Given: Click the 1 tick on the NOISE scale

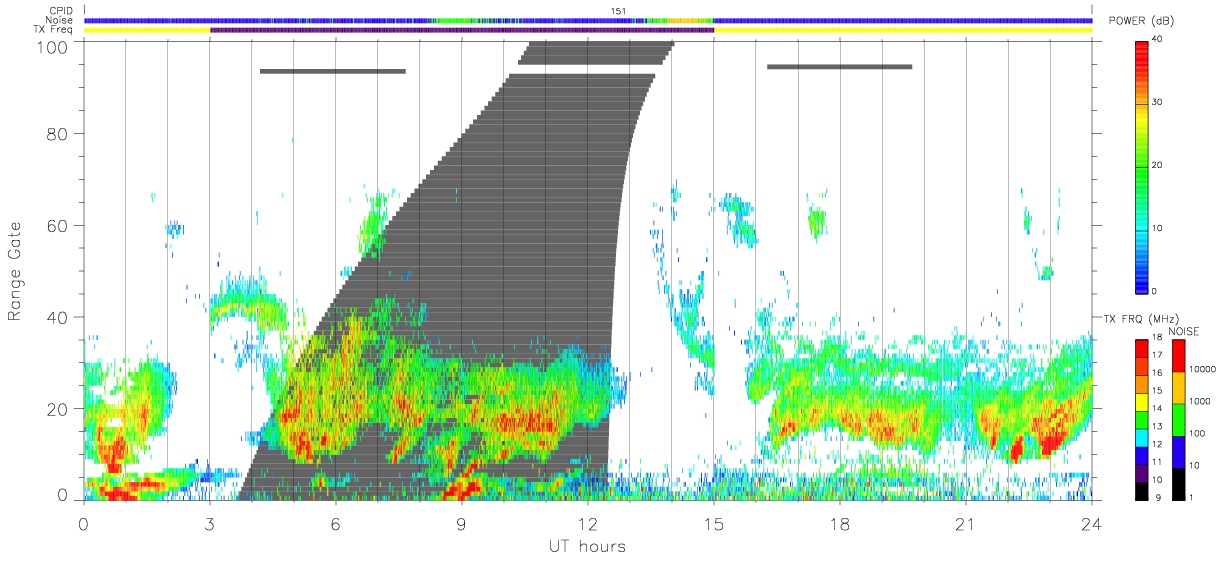Looking at the screenshot, I should click(x=1190, y=497).
